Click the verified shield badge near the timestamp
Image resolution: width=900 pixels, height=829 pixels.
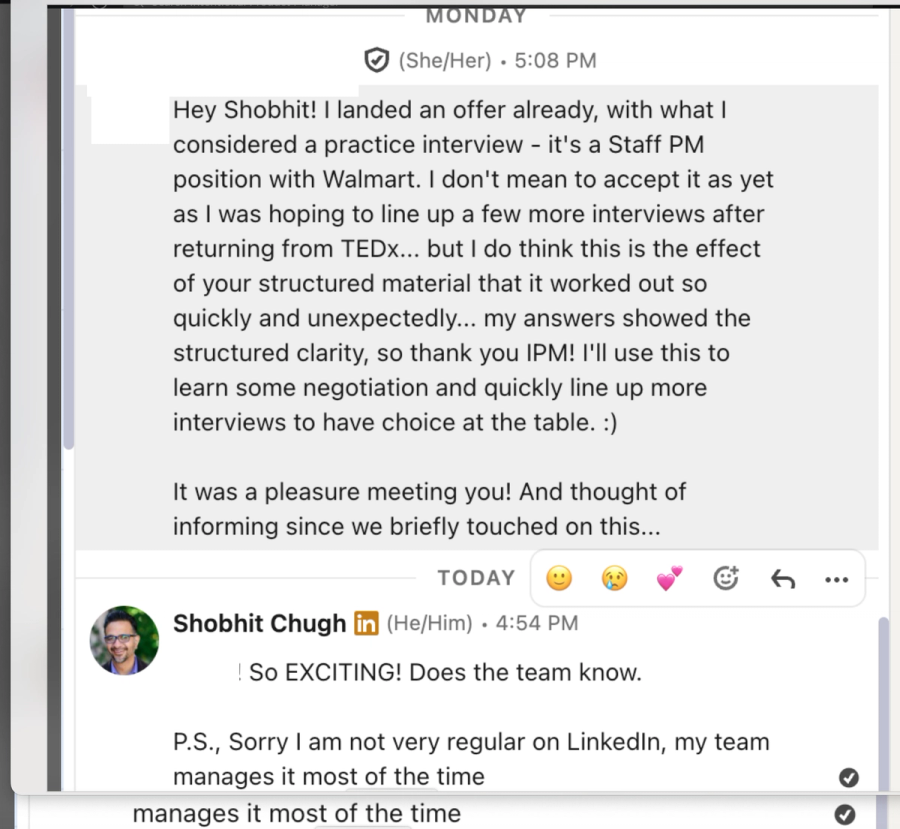point(376,60)
